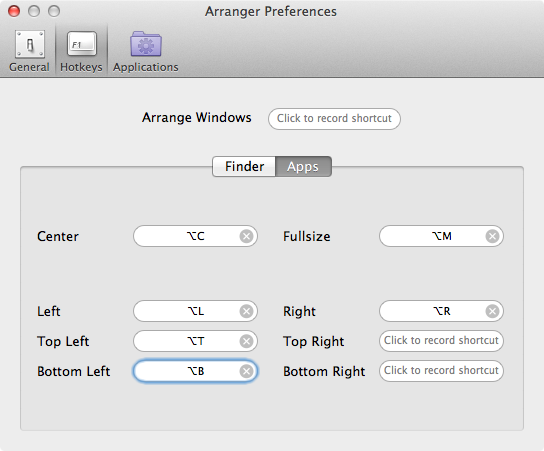The image size is (544, 451).
Task: Clear the Bottom Left shortcut ⌥B
Action: [x=246, y=372]
